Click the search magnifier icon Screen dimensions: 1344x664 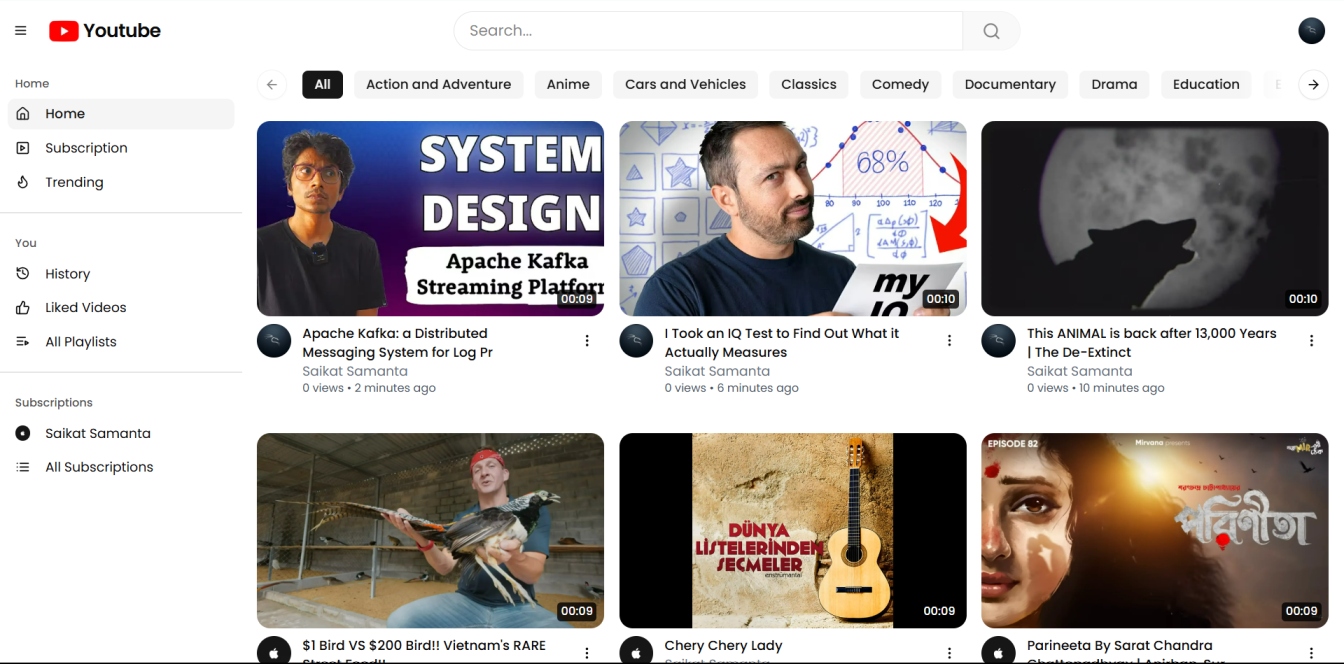tap(991, 31)
